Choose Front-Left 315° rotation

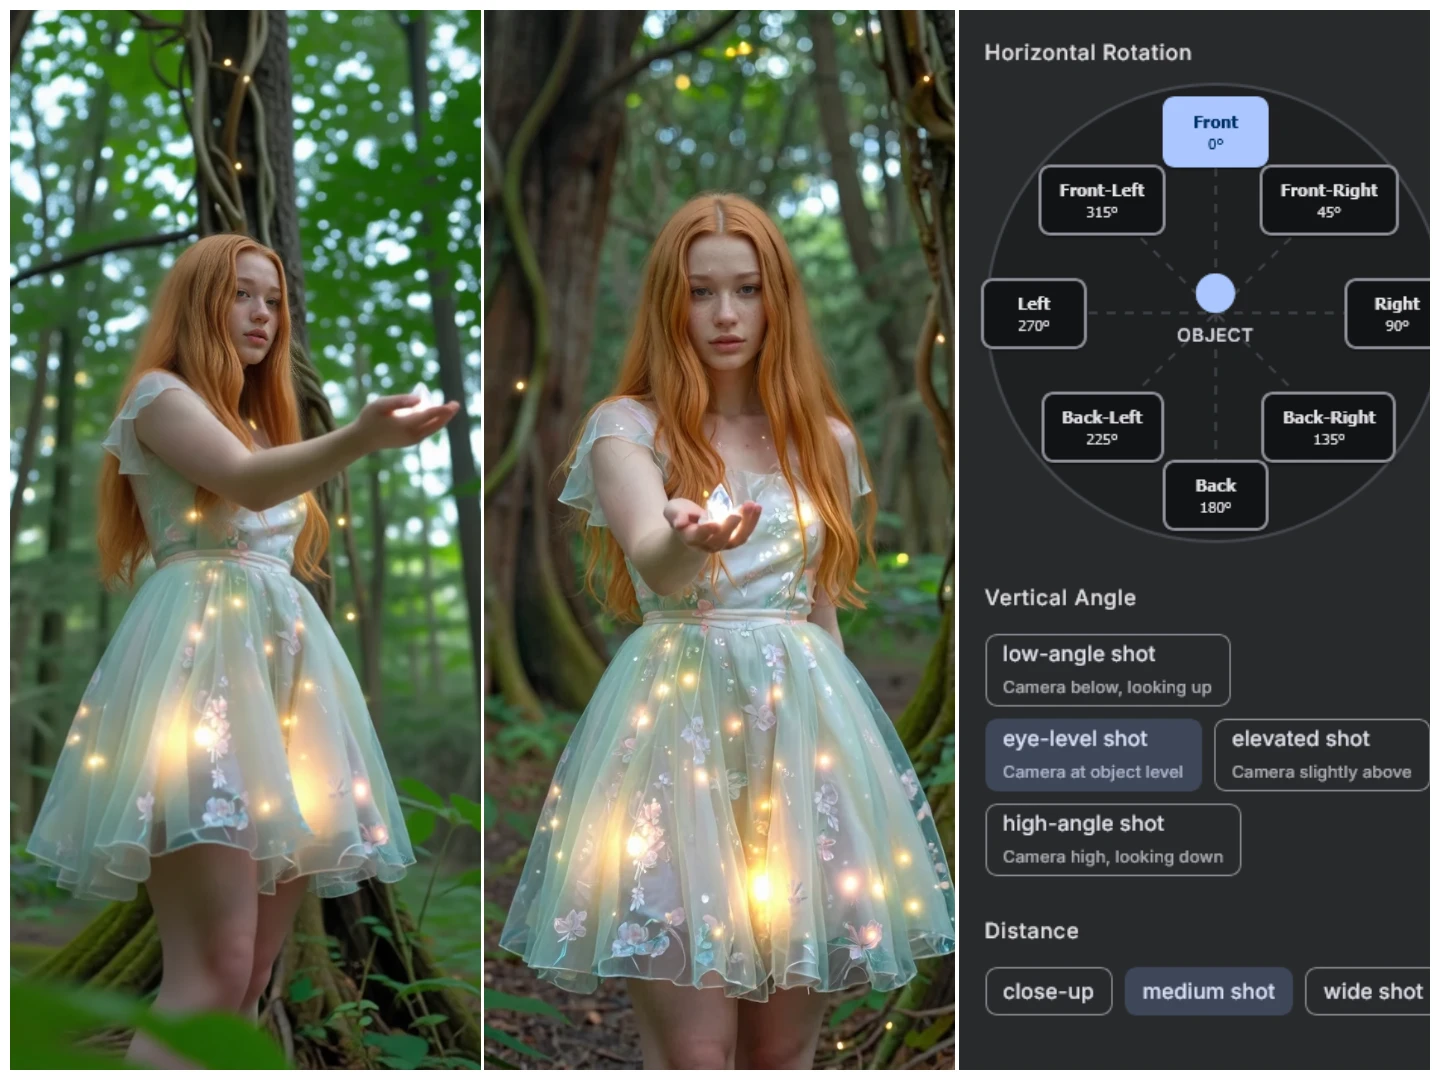1102,200
